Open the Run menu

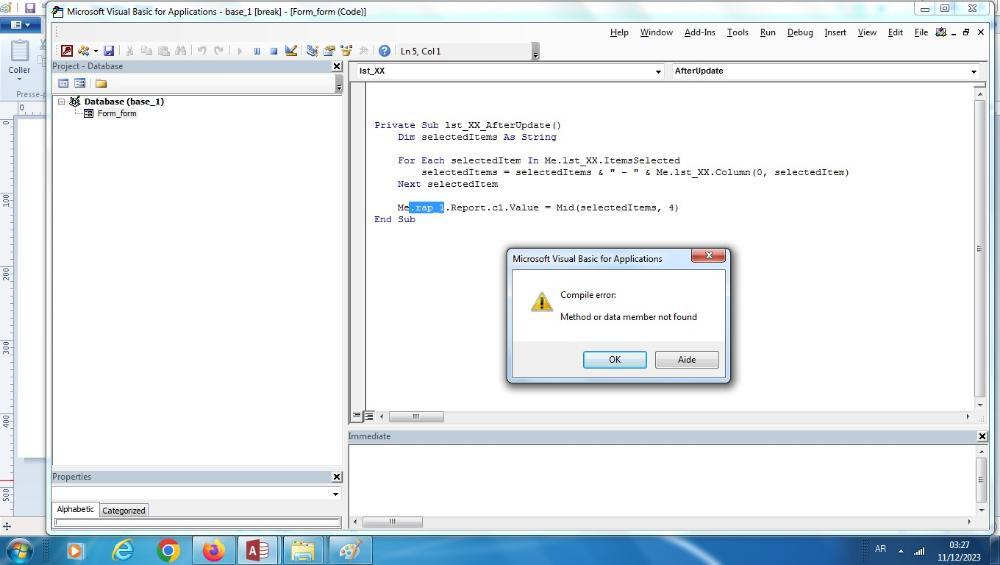point(768,33)
